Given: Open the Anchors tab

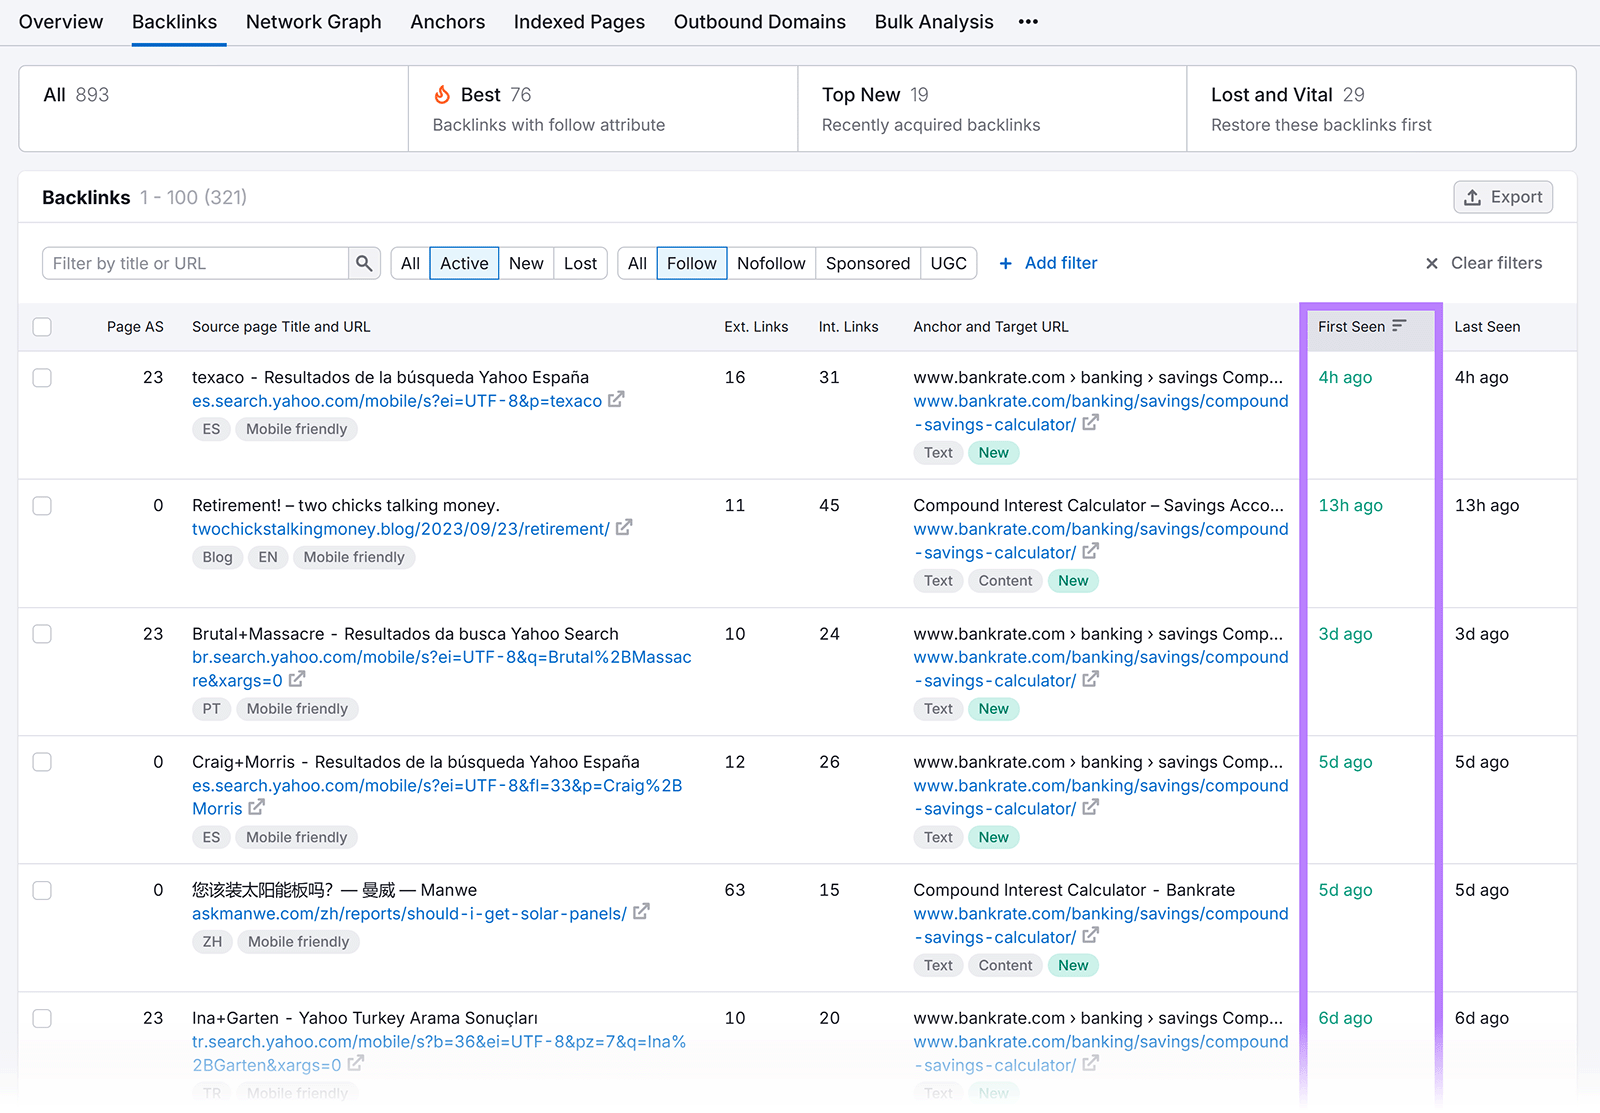Looking at the screenshot, I should (447, 21).
